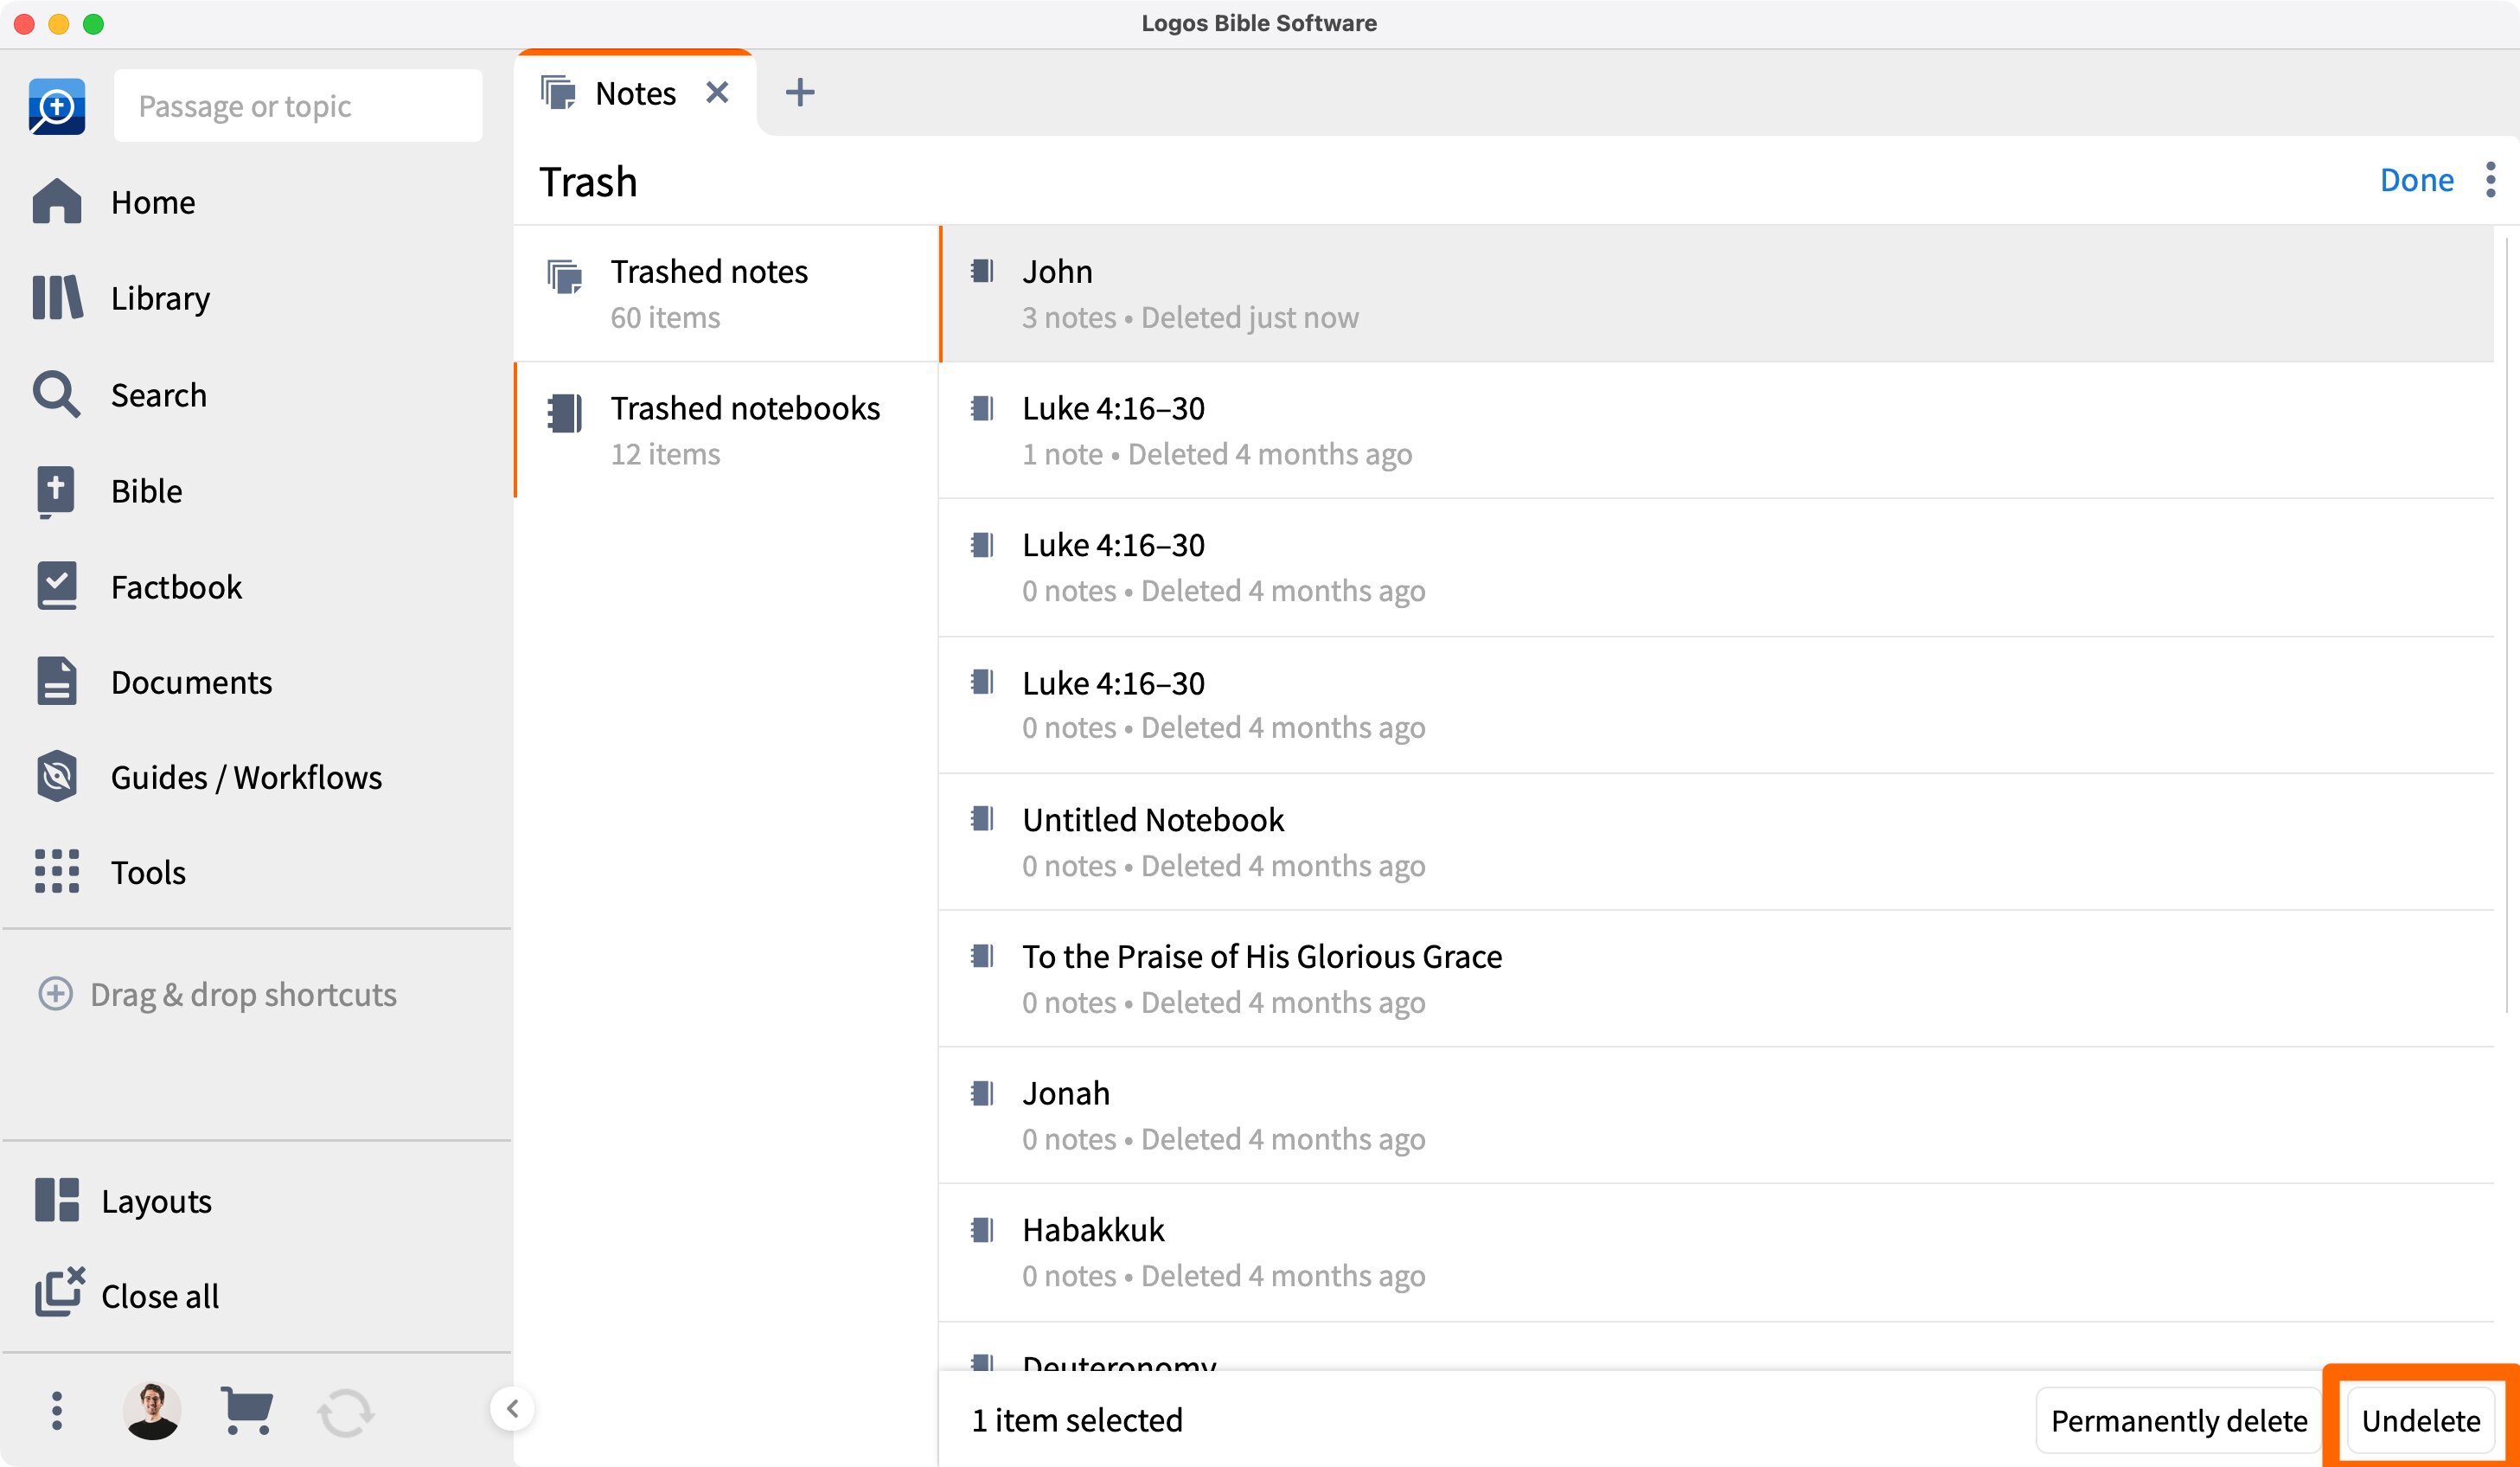This screenshot has width=2520, height=1467.
Task: Click the trash list vertical scrollbar
Action: point(2506,625)
